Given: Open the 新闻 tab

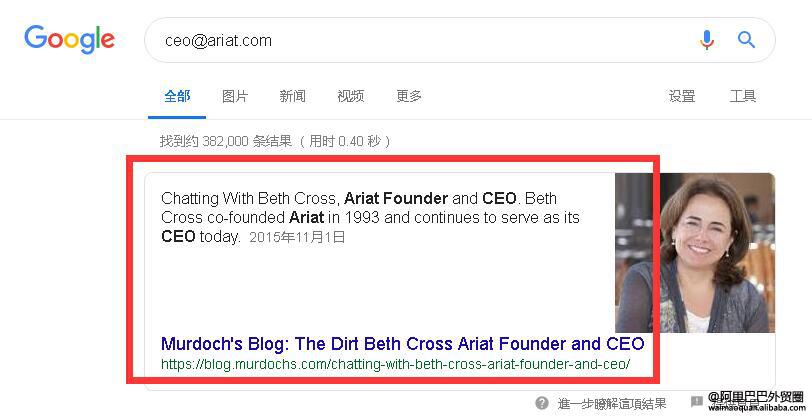Looking at the screenshot, I should tap(293, 96).
